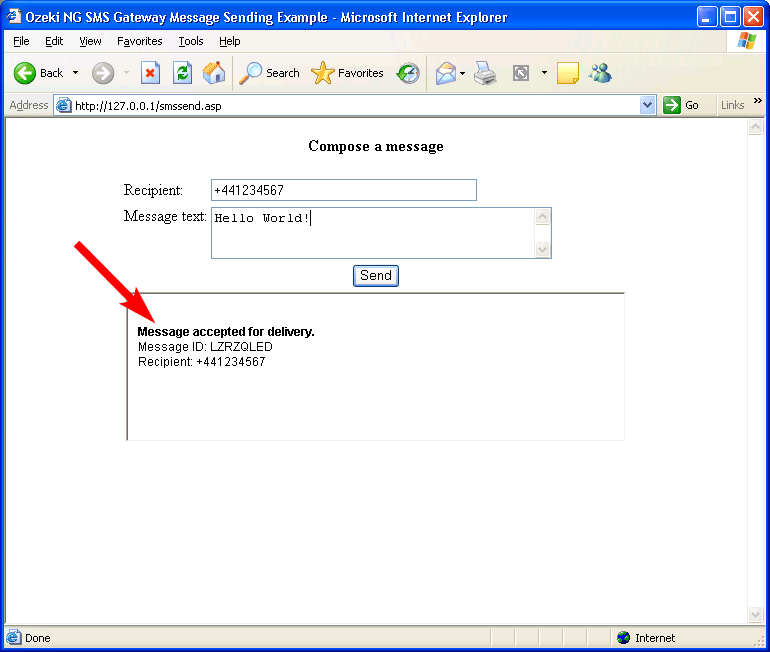This screenshot has height=652, width=770.
Task: Click the Stop loading icon
Action: click(x=150, y=73)
